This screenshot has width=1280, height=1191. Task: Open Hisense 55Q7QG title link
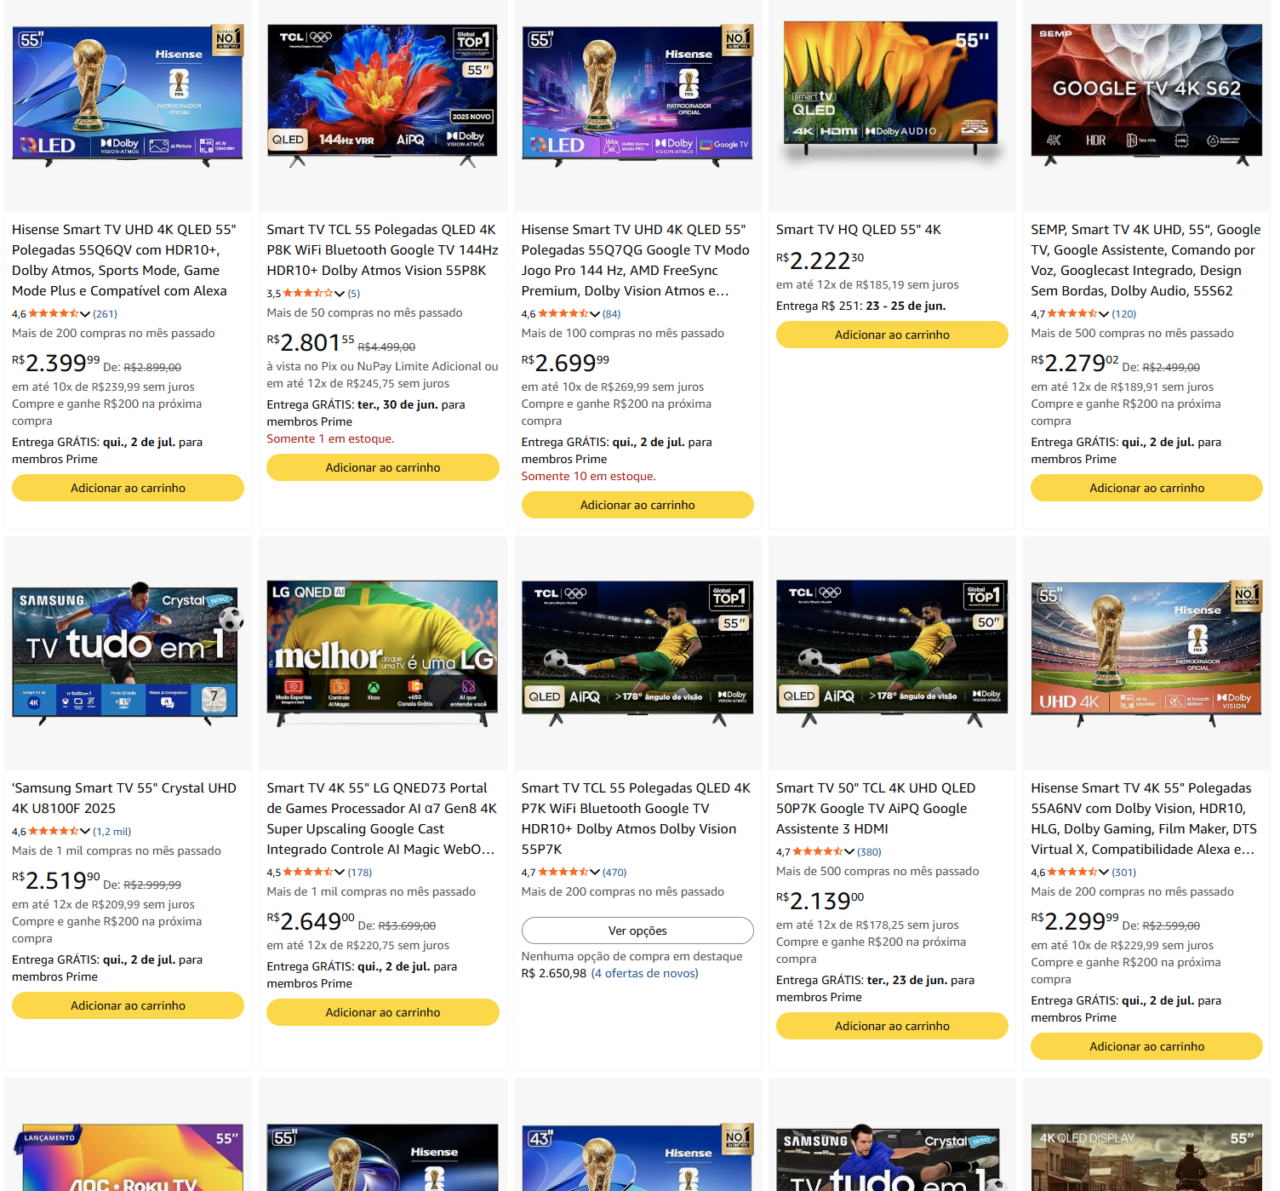point(635,260)
